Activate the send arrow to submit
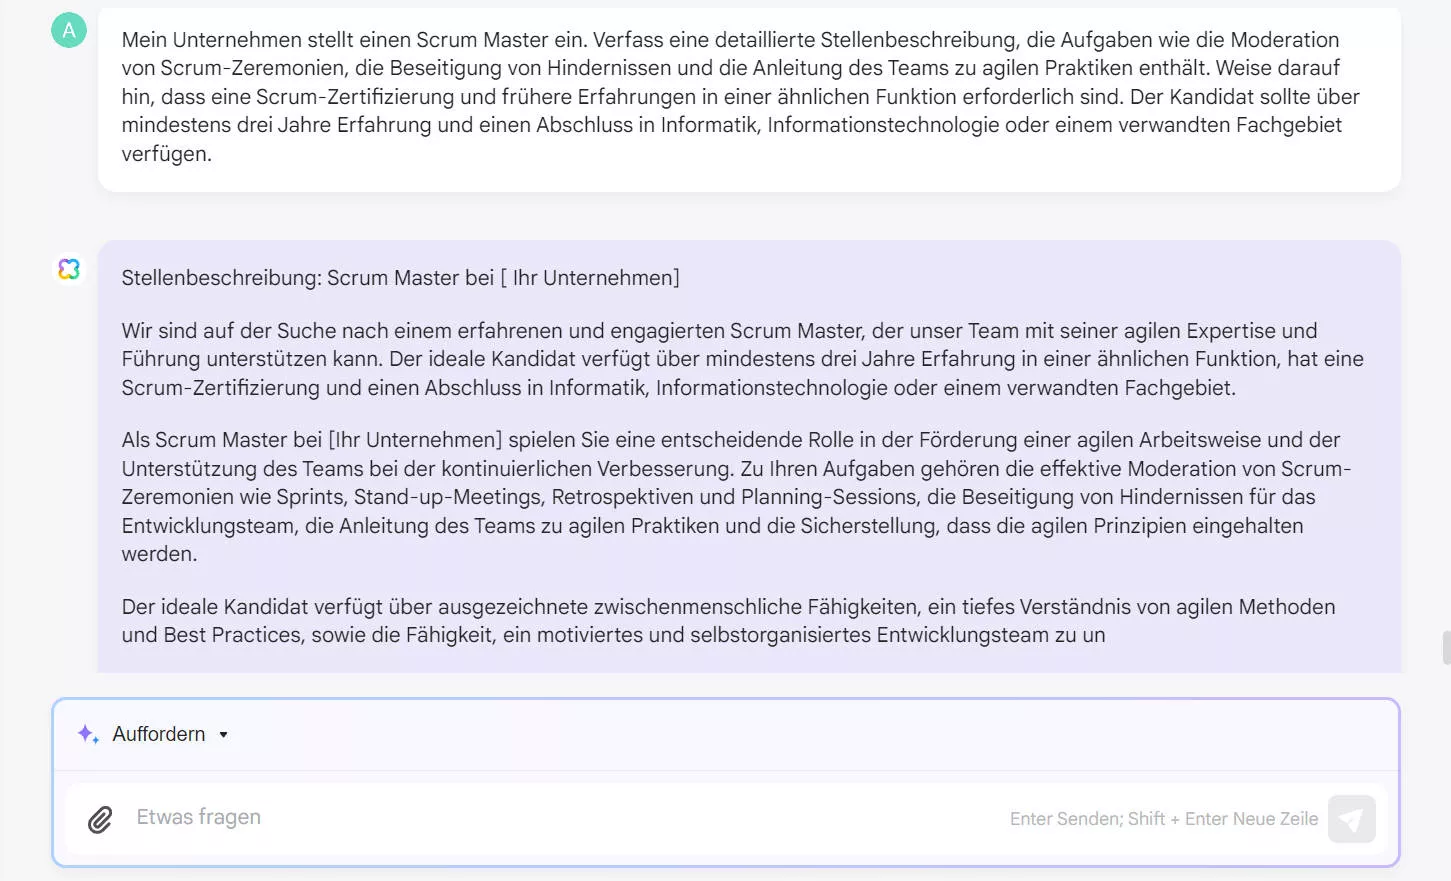The height and width of the screenshot is (881, 1451). click(1351, 818)
